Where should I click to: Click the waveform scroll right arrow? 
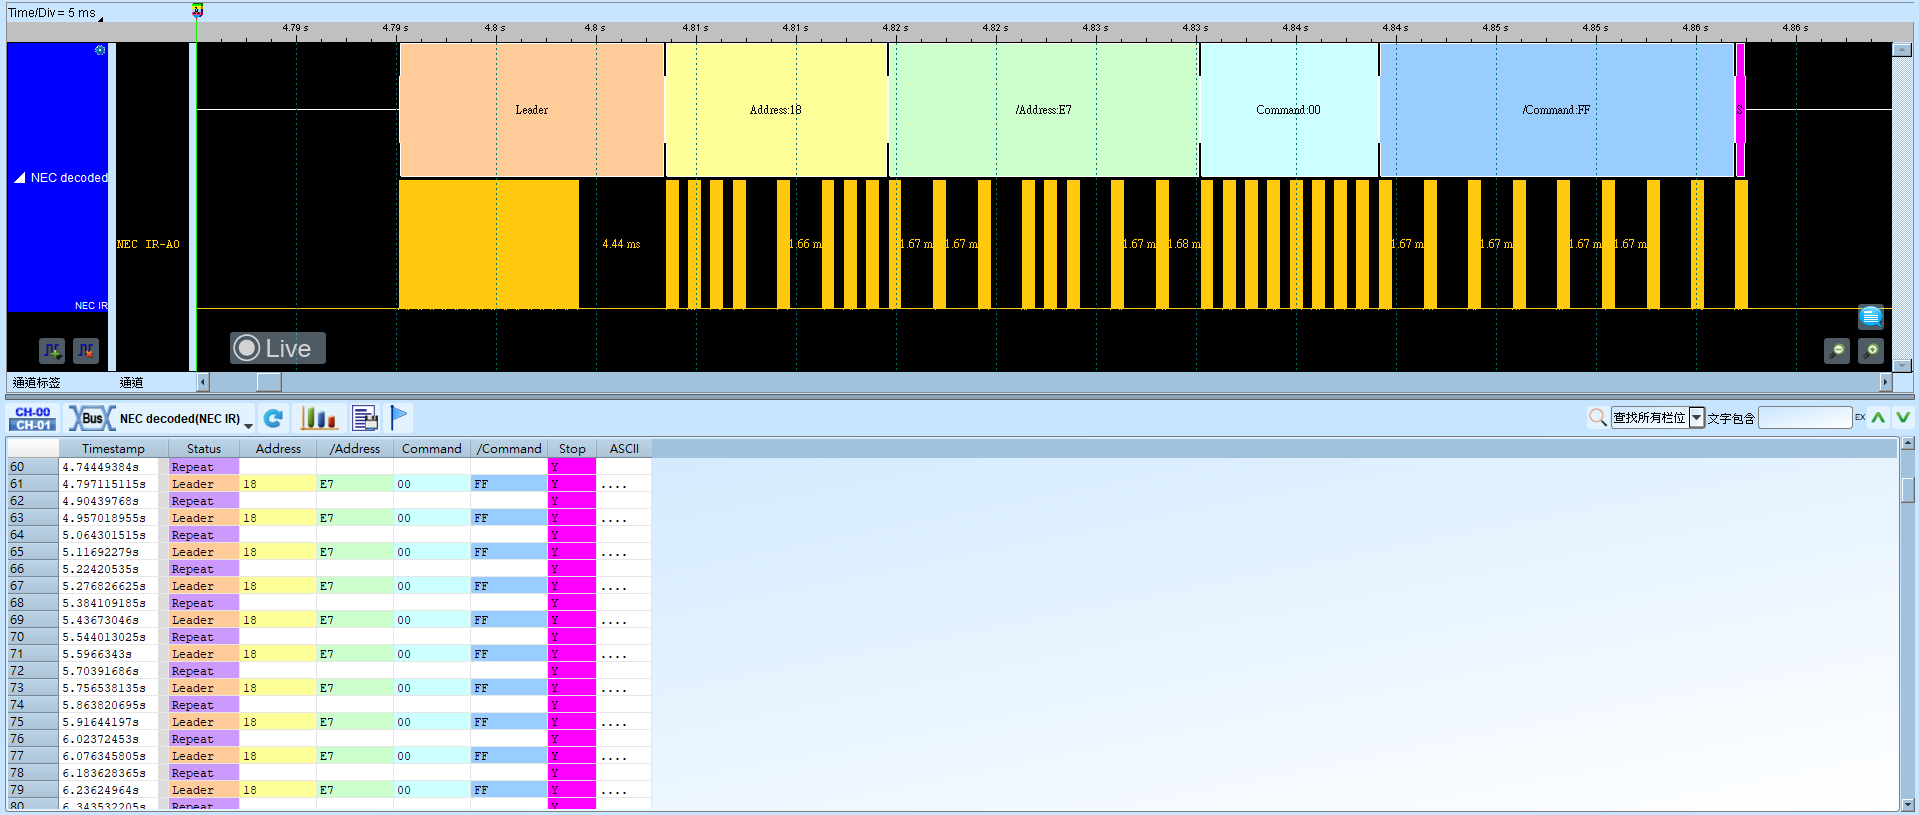pos(1886,382)
